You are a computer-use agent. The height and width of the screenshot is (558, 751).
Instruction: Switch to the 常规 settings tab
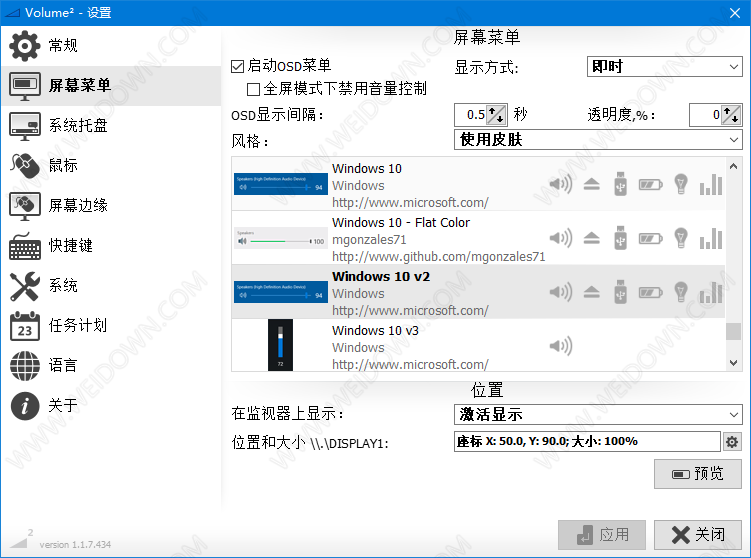(x=111, y=46)
